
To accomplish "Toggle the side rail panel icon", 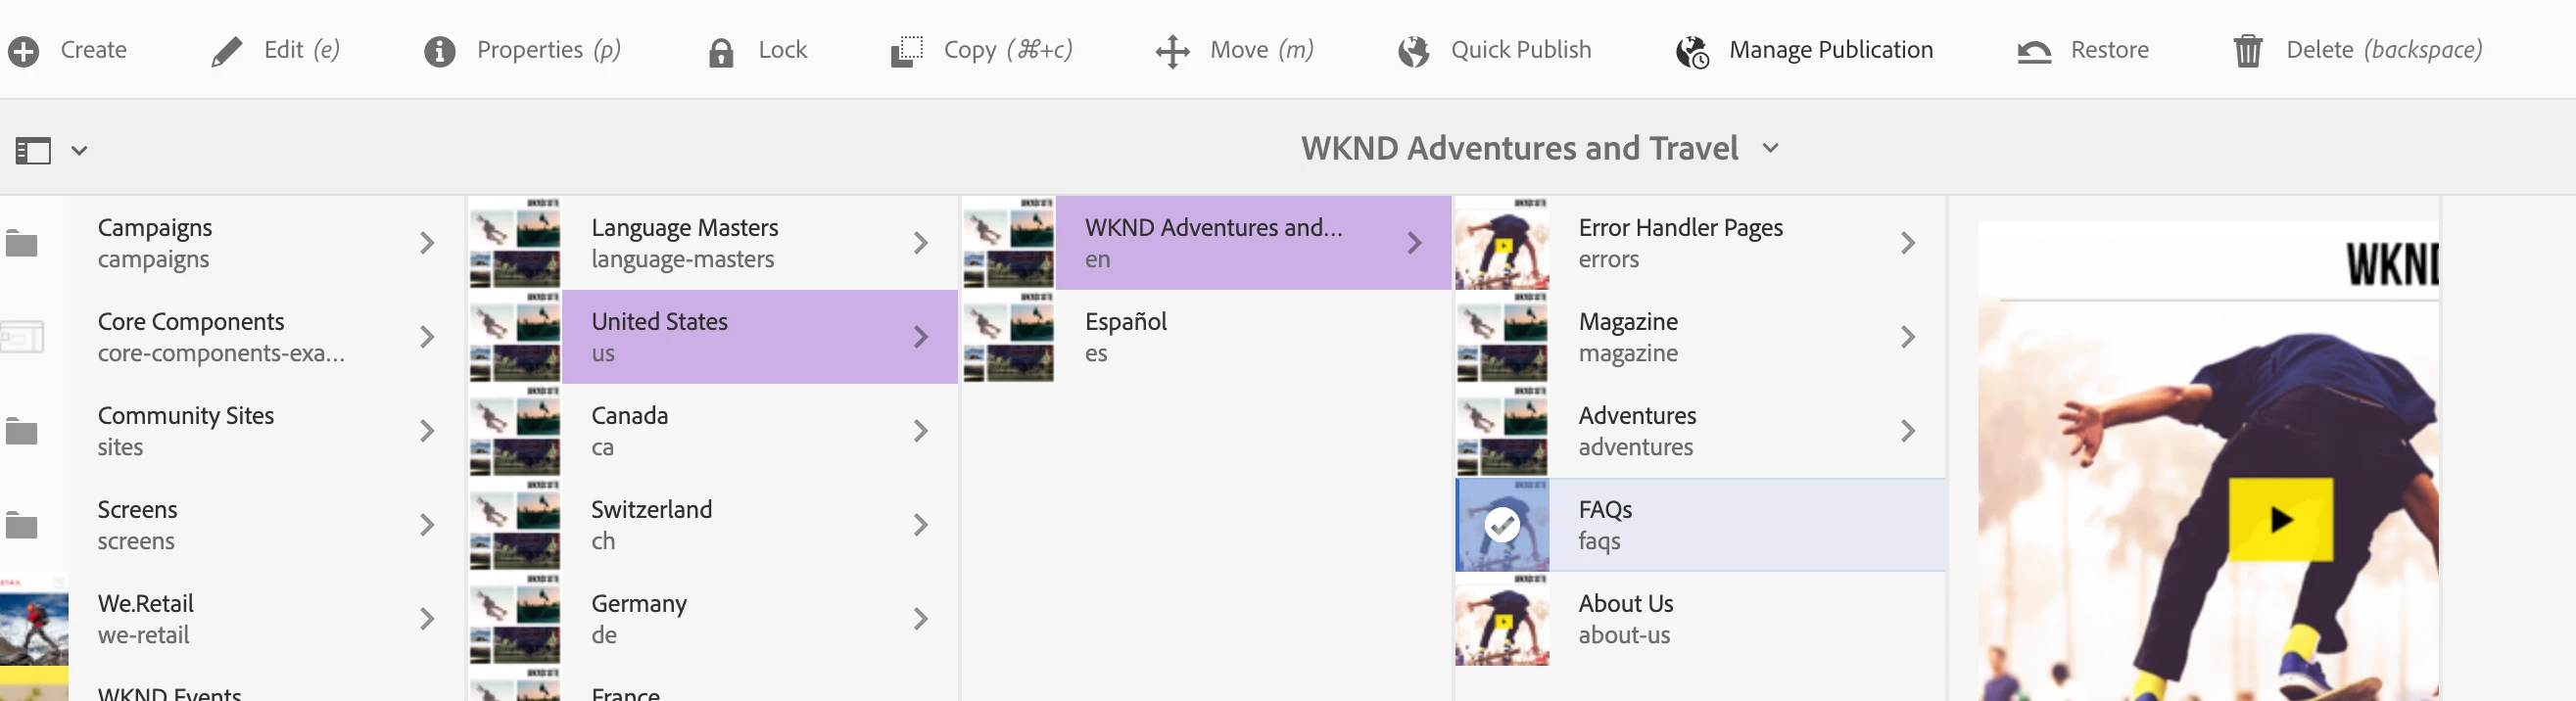I will point(33,151).
